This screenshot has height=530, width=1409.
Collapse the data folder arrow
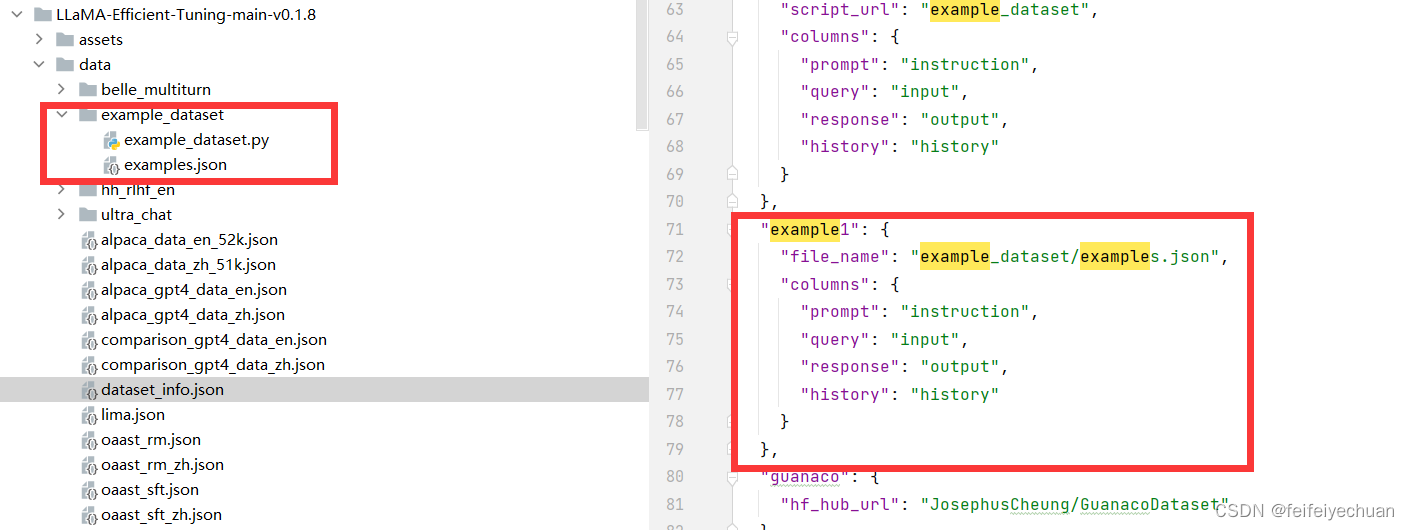click(39, 65)
